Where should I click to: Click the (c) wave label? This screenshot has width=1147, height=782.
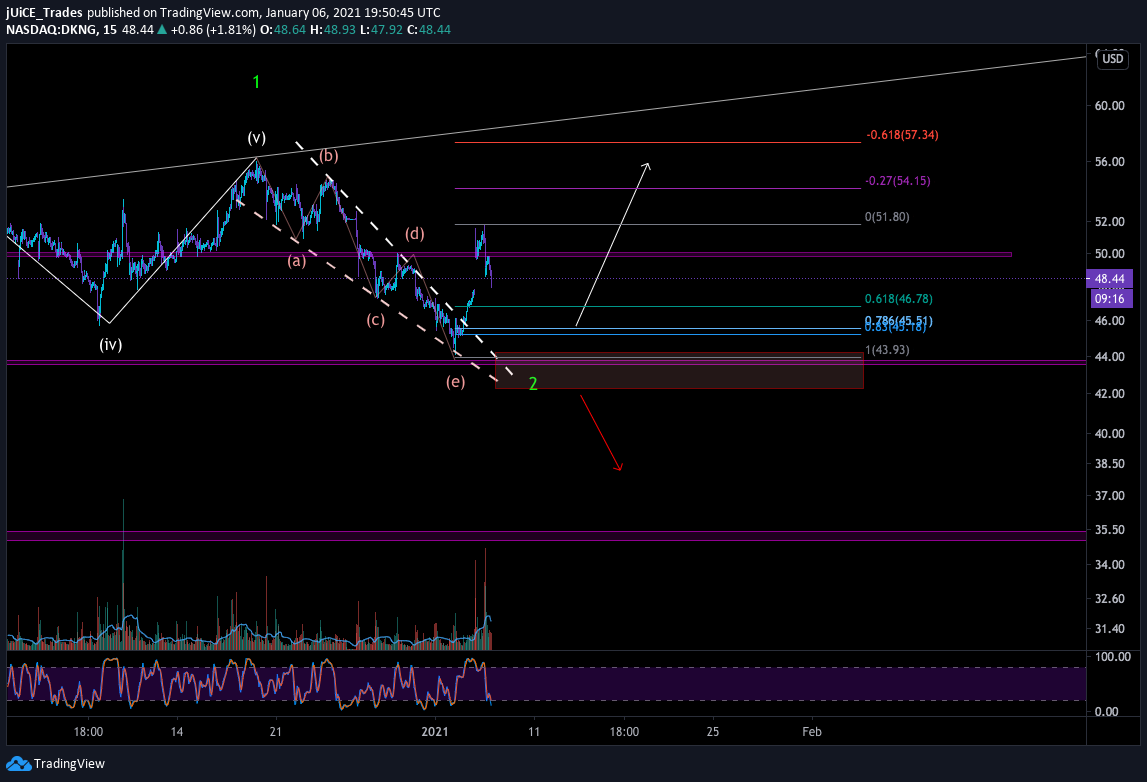375,320
